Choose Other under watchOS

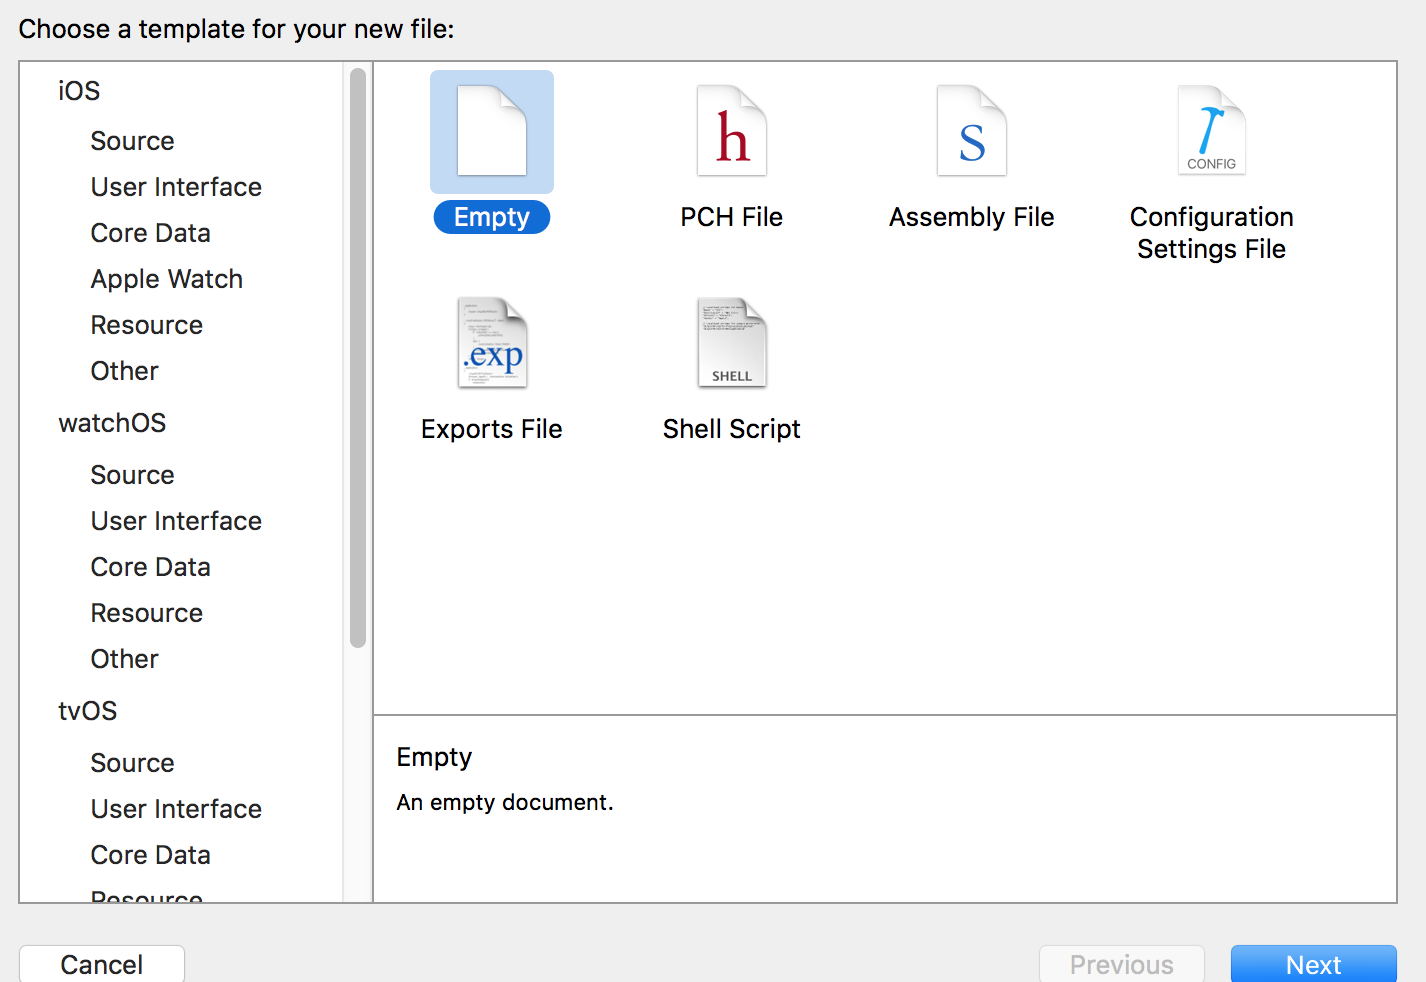124,659
